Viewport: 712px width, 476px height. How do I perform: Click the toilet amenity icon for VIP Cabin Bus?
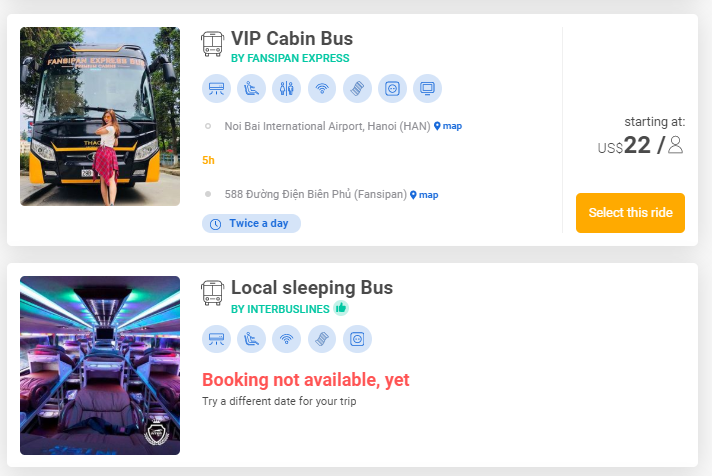287,88
